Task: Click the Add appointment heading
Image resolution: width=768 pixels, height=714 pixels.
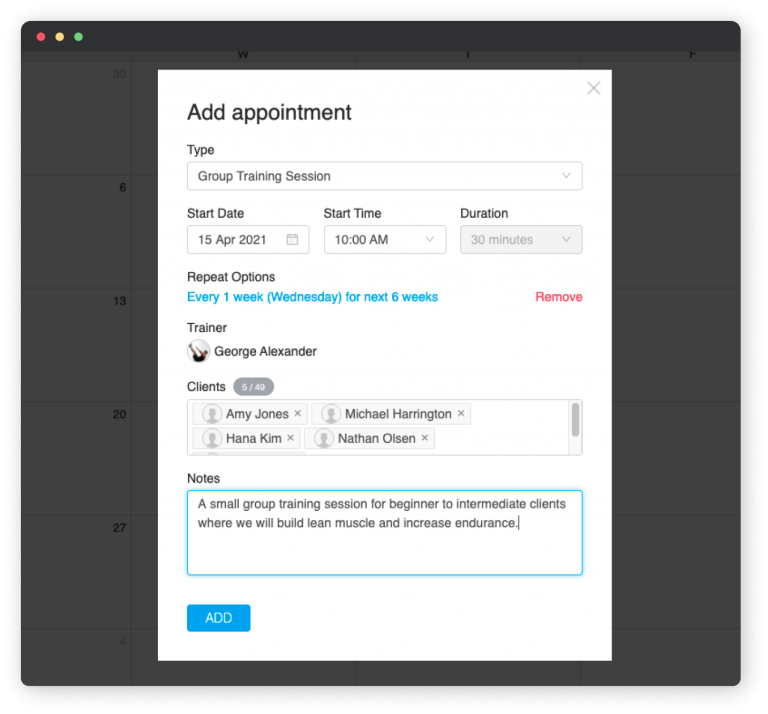Action: tap(269, 113)
